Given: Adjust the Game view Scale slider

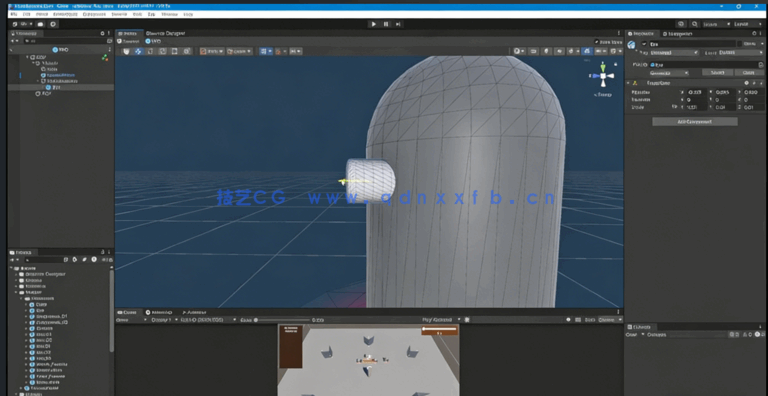Looking at the screenshot, I should pos(282,320).
